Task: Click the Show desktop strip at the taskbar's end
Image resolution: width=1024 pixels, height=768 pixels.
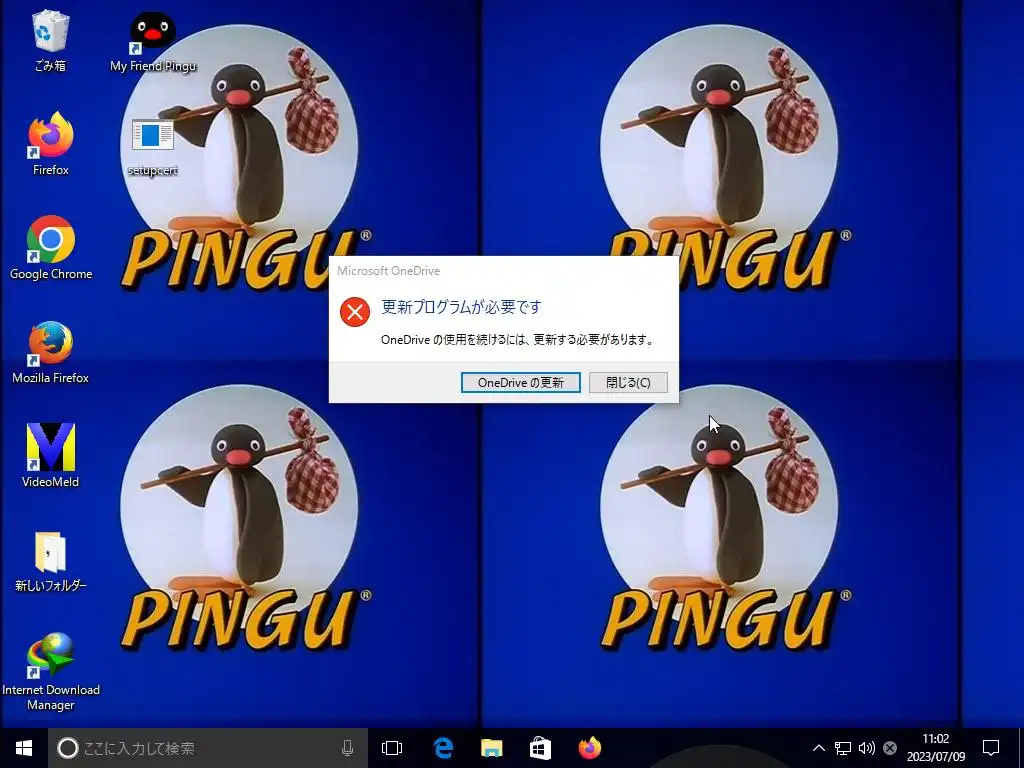Action: [x=1021, y=748]
